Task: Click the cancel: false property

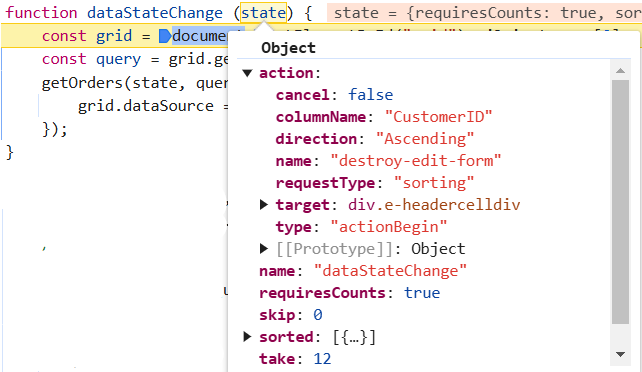Action: [x=334, y=95]
